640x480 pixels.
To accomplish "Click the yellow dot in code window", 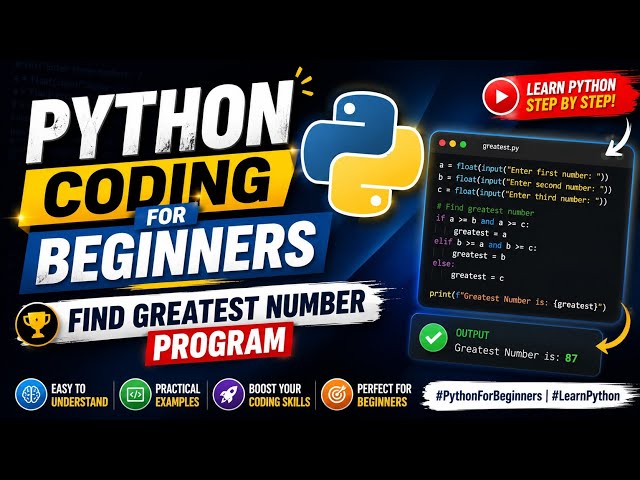I will pos(452,144).
